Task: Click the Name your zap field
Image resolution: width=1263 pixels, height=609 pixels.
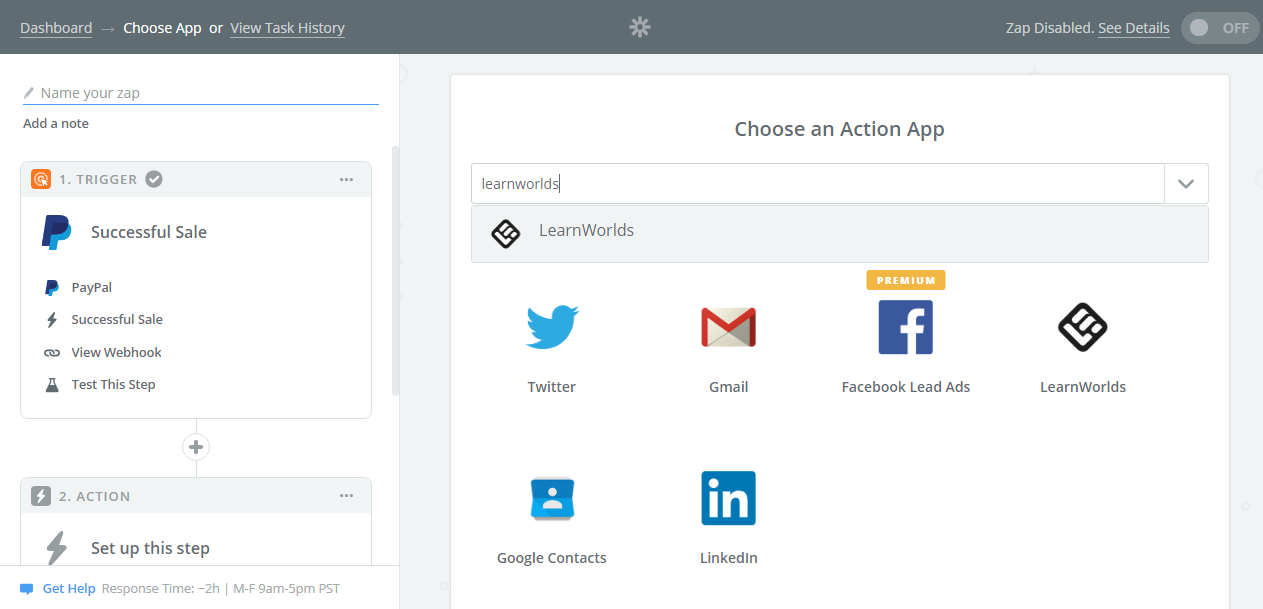Action: coord(200,93)
